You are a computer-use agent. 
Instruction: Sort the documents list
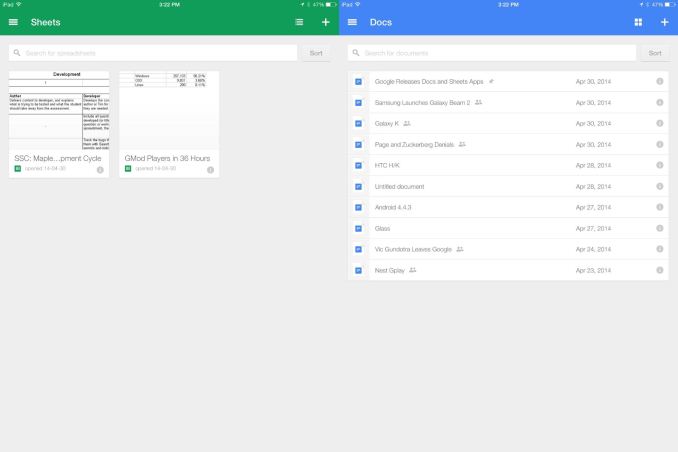click(x=655, y=53)
